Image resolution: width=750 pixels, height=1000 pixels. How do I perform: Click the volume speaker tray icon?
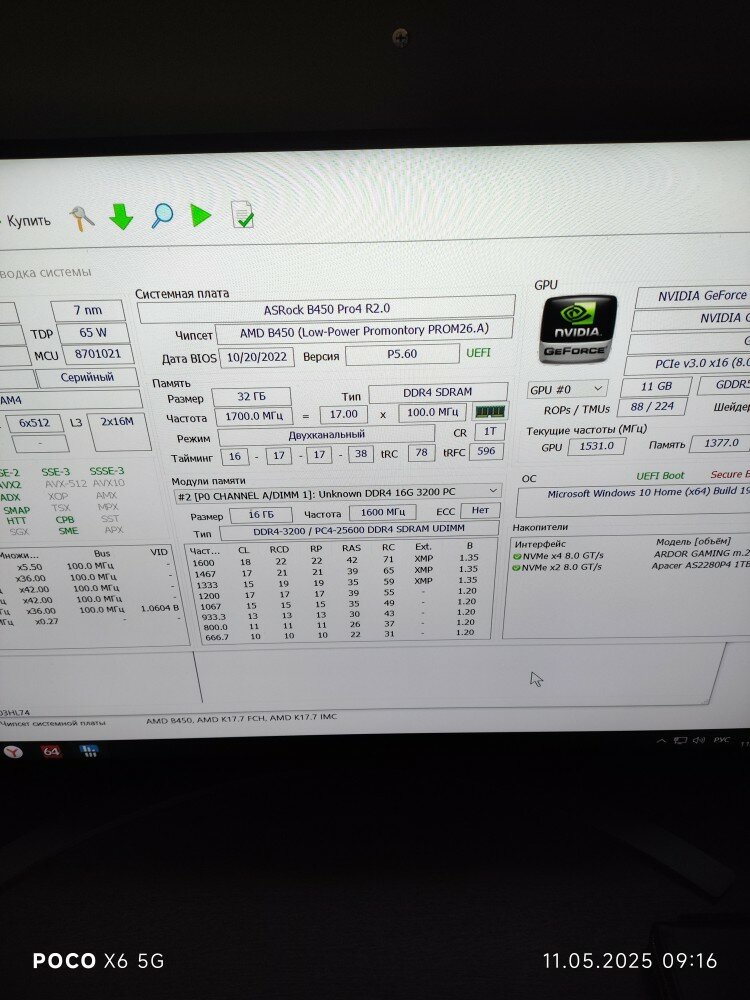click(x=699, y=740)
